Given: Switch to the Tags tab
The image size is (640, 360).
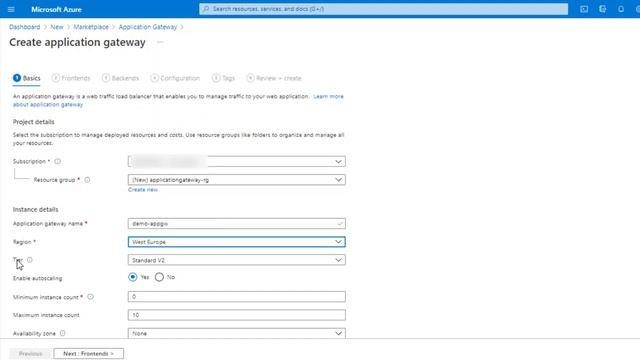Looking at the screenshot, I should pos(223,78).
